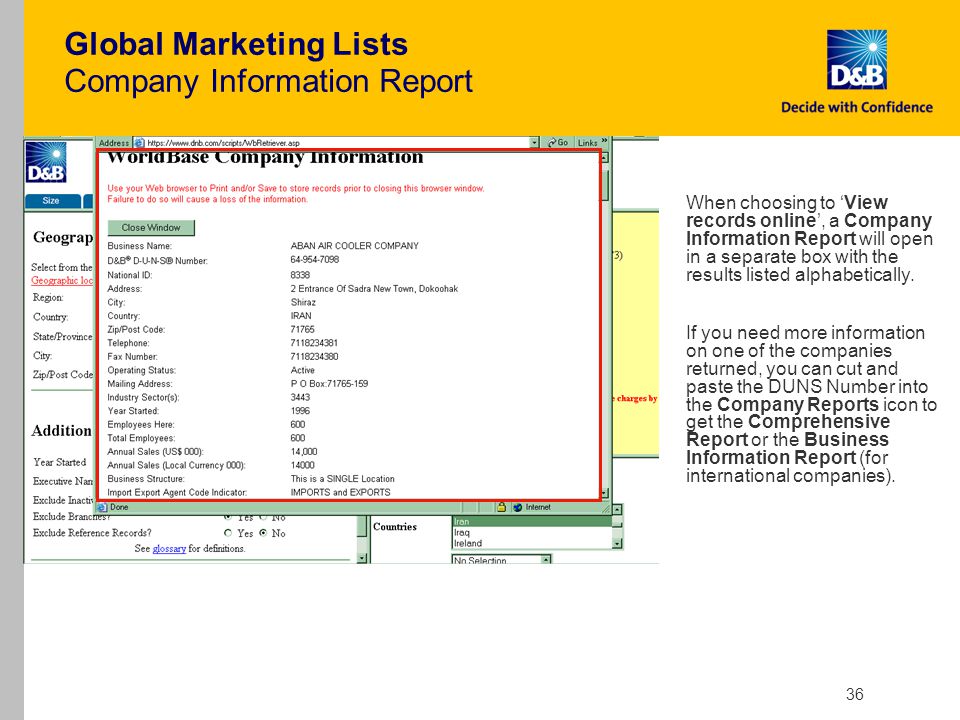Screen dimensions: 960x720
Task: Click the text This is a SINGLE Location
Action: pyautogui.click(x=342, y=479)
